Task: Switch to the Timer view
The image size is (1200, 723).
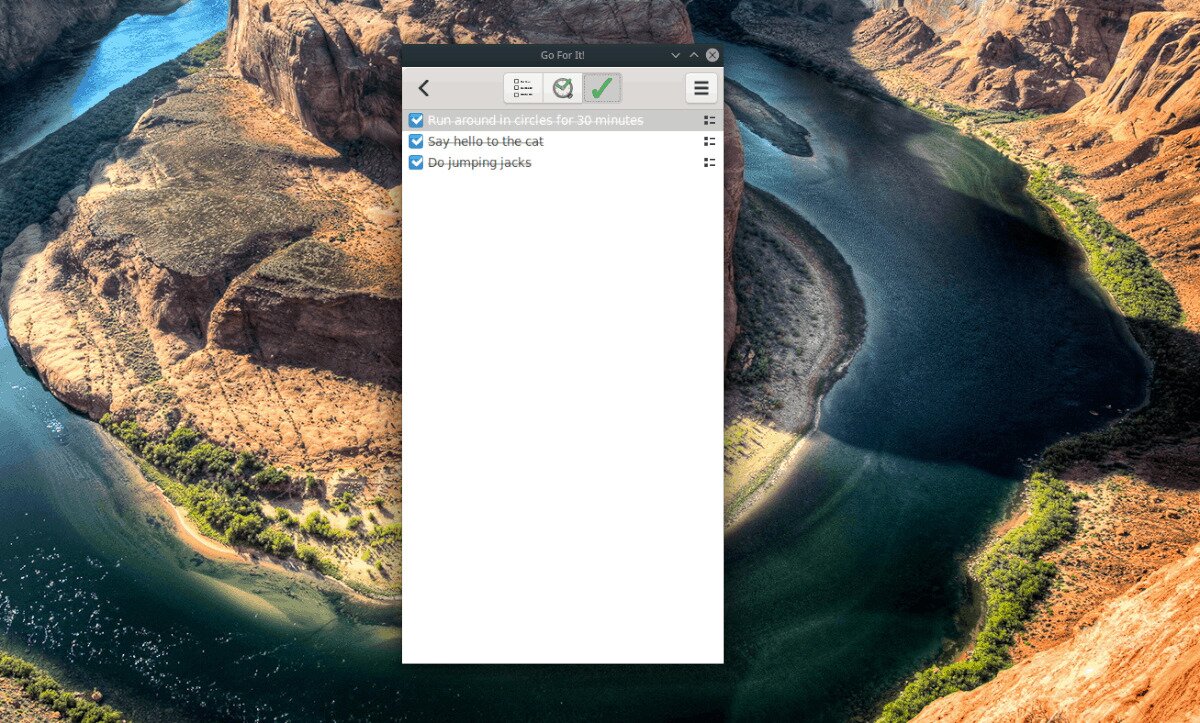Action: (x=563, y=89)
